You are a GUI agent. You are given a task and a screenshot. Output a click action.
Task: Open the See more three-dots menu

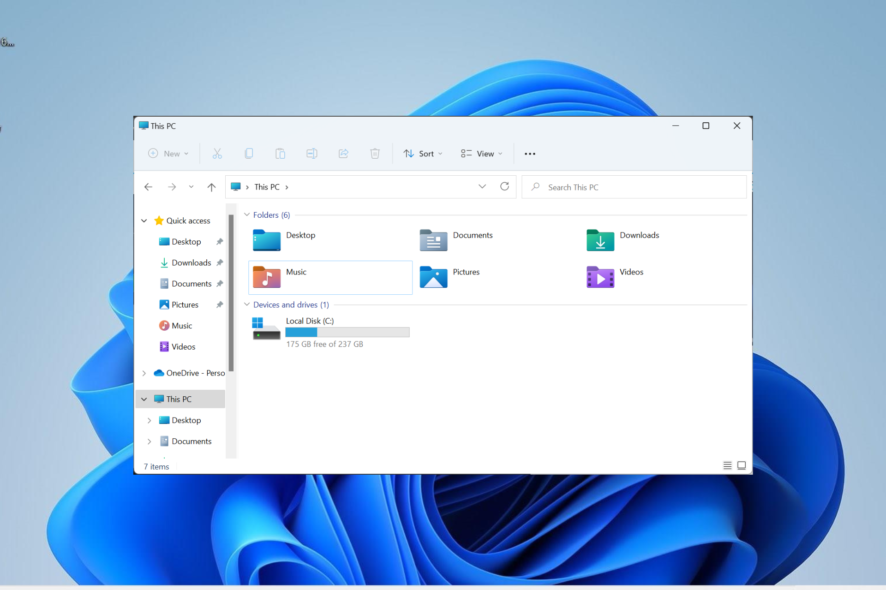tap(529, 154)
